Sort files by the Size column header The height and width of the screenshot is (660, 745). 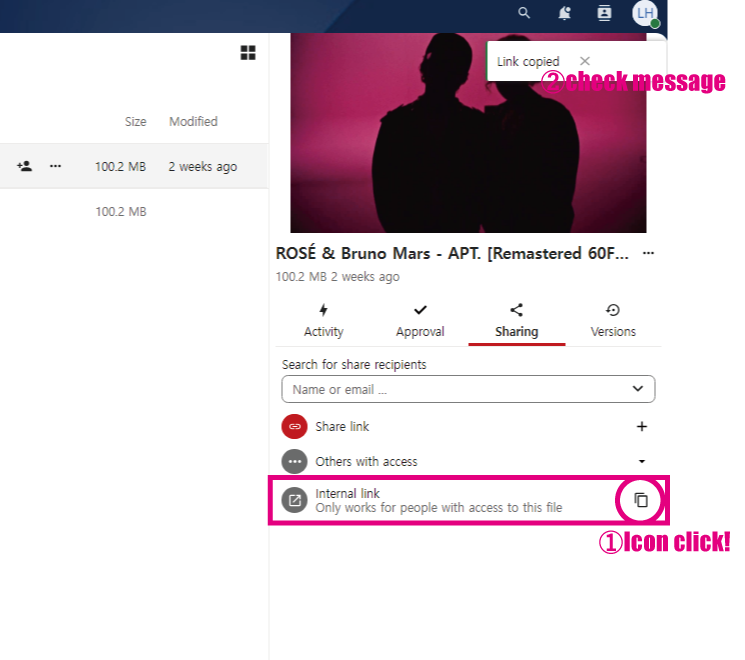(135, 121)
